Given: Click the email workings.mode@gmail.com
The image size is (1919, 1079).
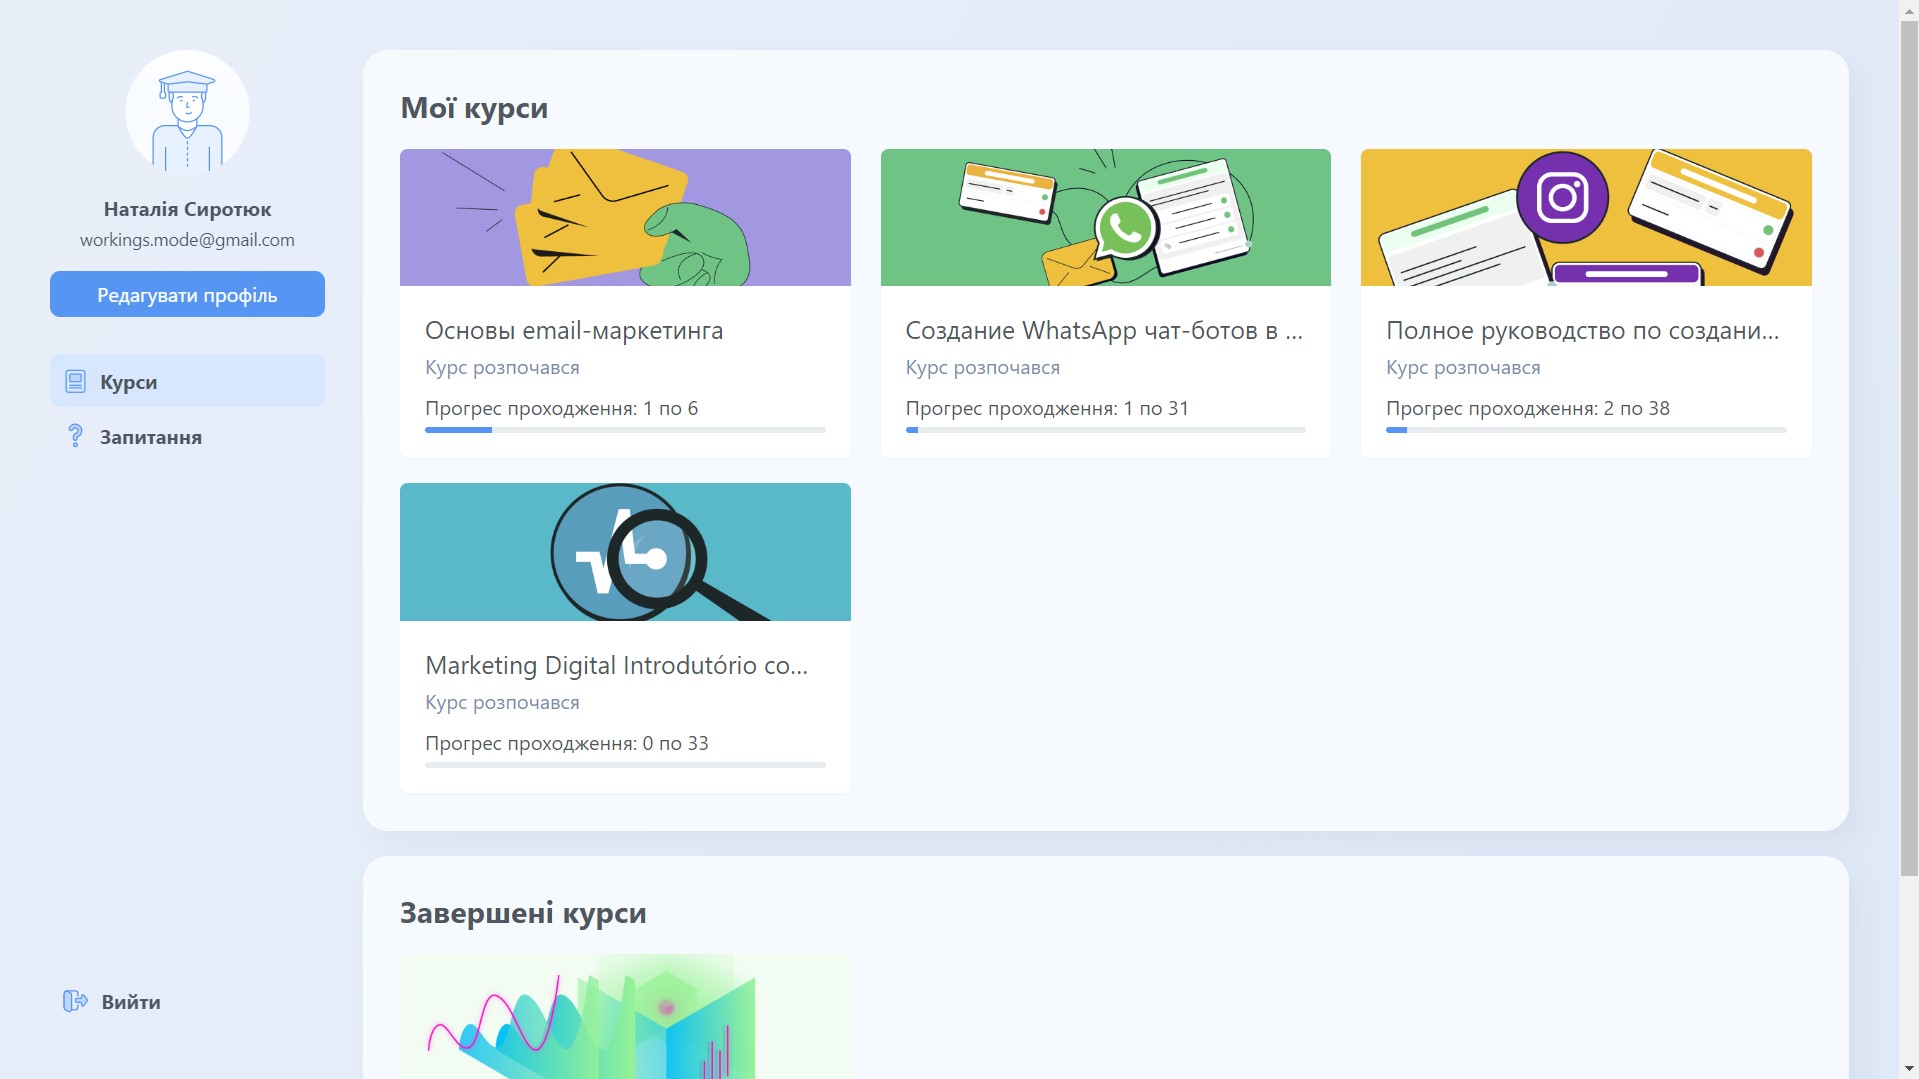Looking at the screenshot, I should [187, 240].
